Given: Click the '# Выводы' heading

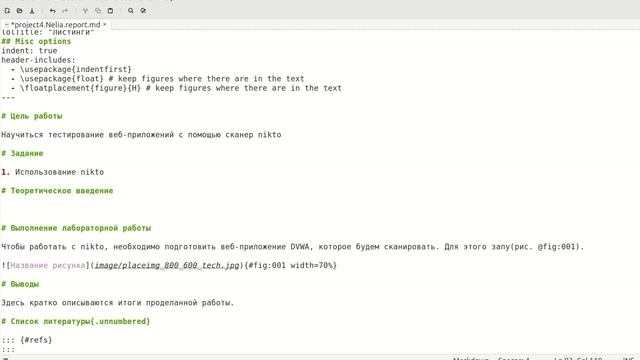Looking at the screenshot, I should 20,284.
